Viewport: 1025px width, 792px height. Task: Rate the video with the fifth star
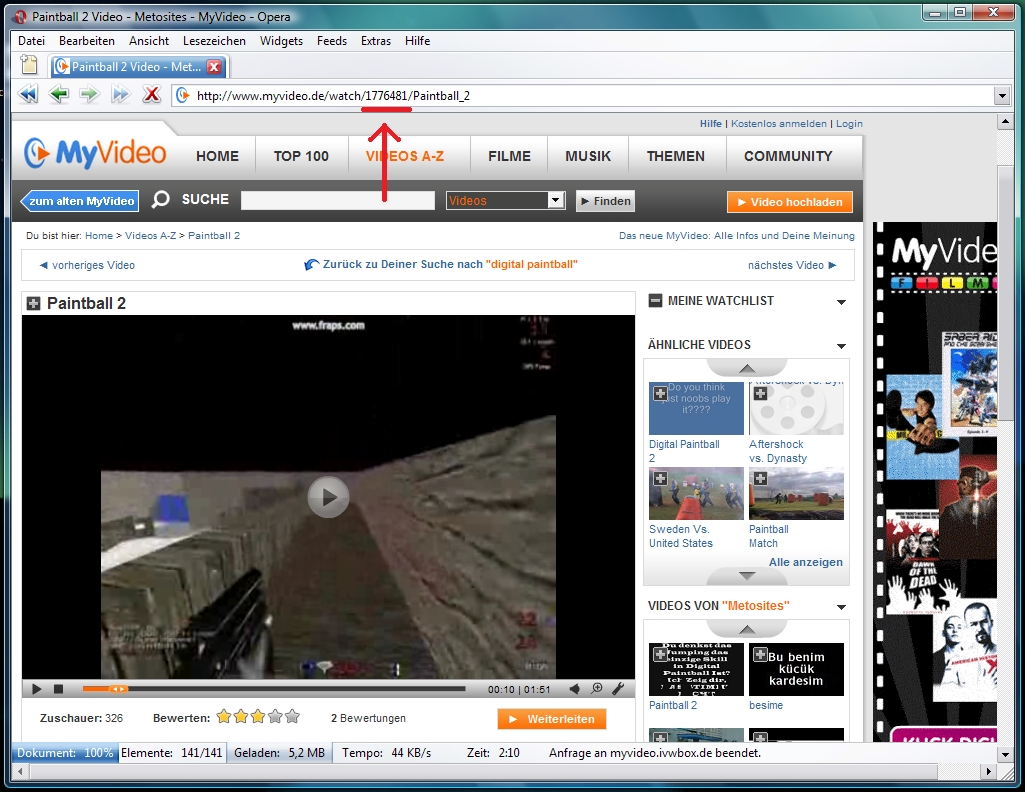pyautogui.click(x=292, y=717)
